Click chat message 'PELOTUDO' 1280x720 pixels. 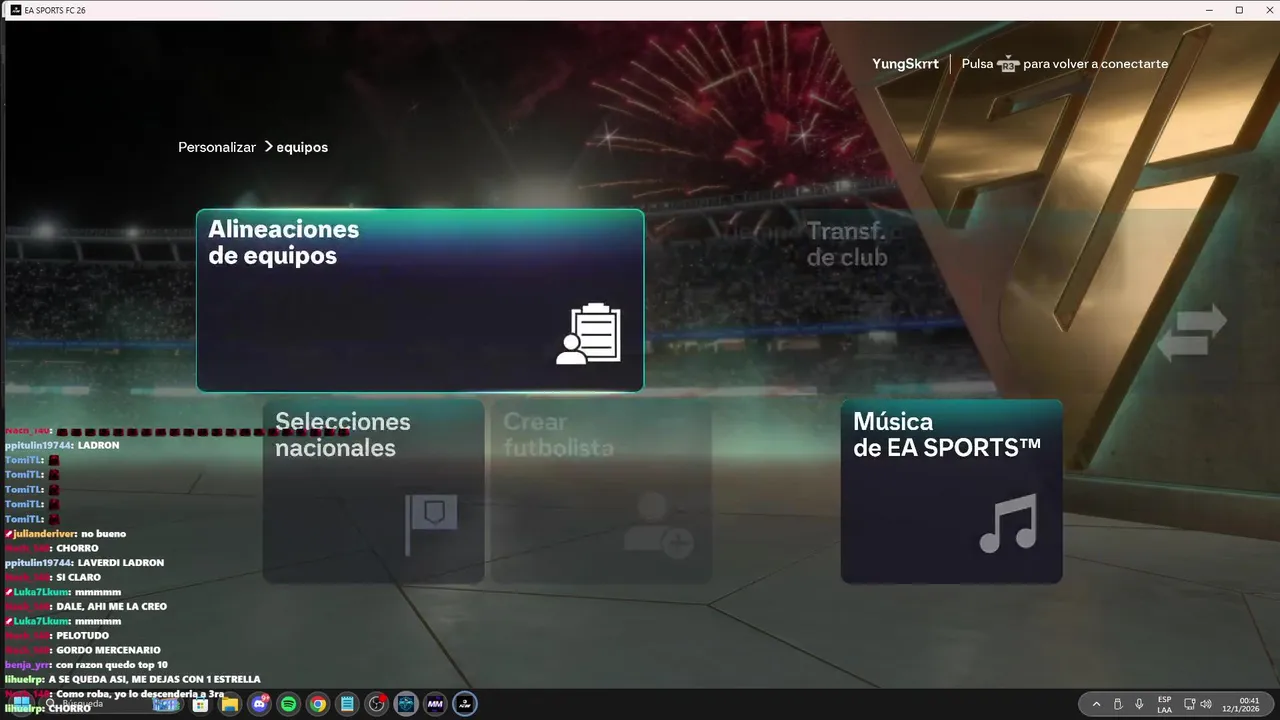pyautogui.click(x=82, y=635)
